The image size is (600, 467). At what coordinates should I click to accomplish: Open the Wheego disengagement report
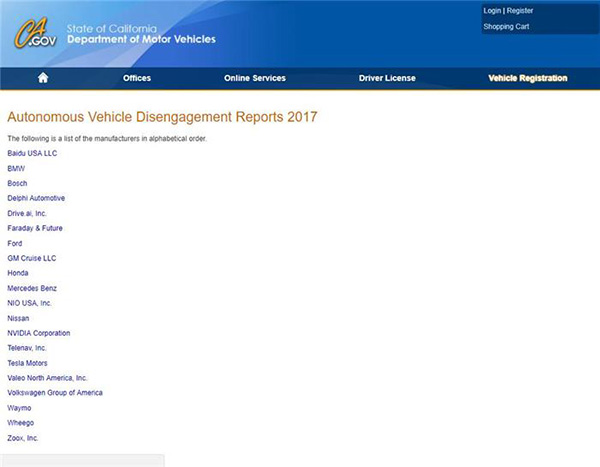(x=21, y=423)
